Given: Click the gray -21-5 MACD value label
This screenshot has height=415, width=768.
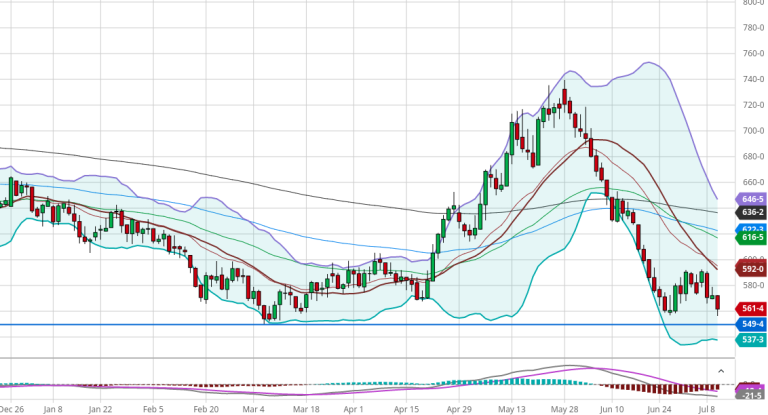Looking at the screenshot, I should 752,398.
